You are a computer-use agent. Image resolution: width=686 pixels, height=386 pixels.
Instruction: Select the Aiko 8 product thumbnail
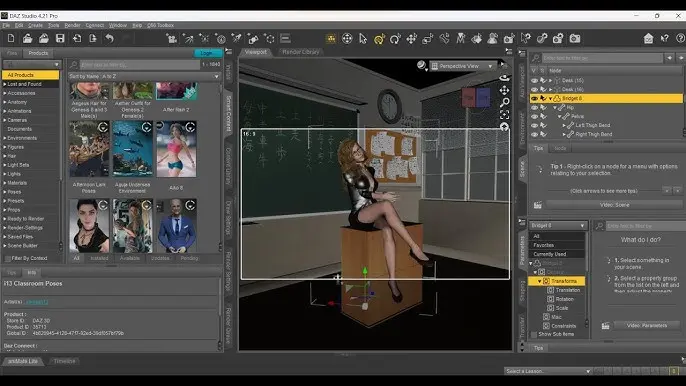coord(176,149)
